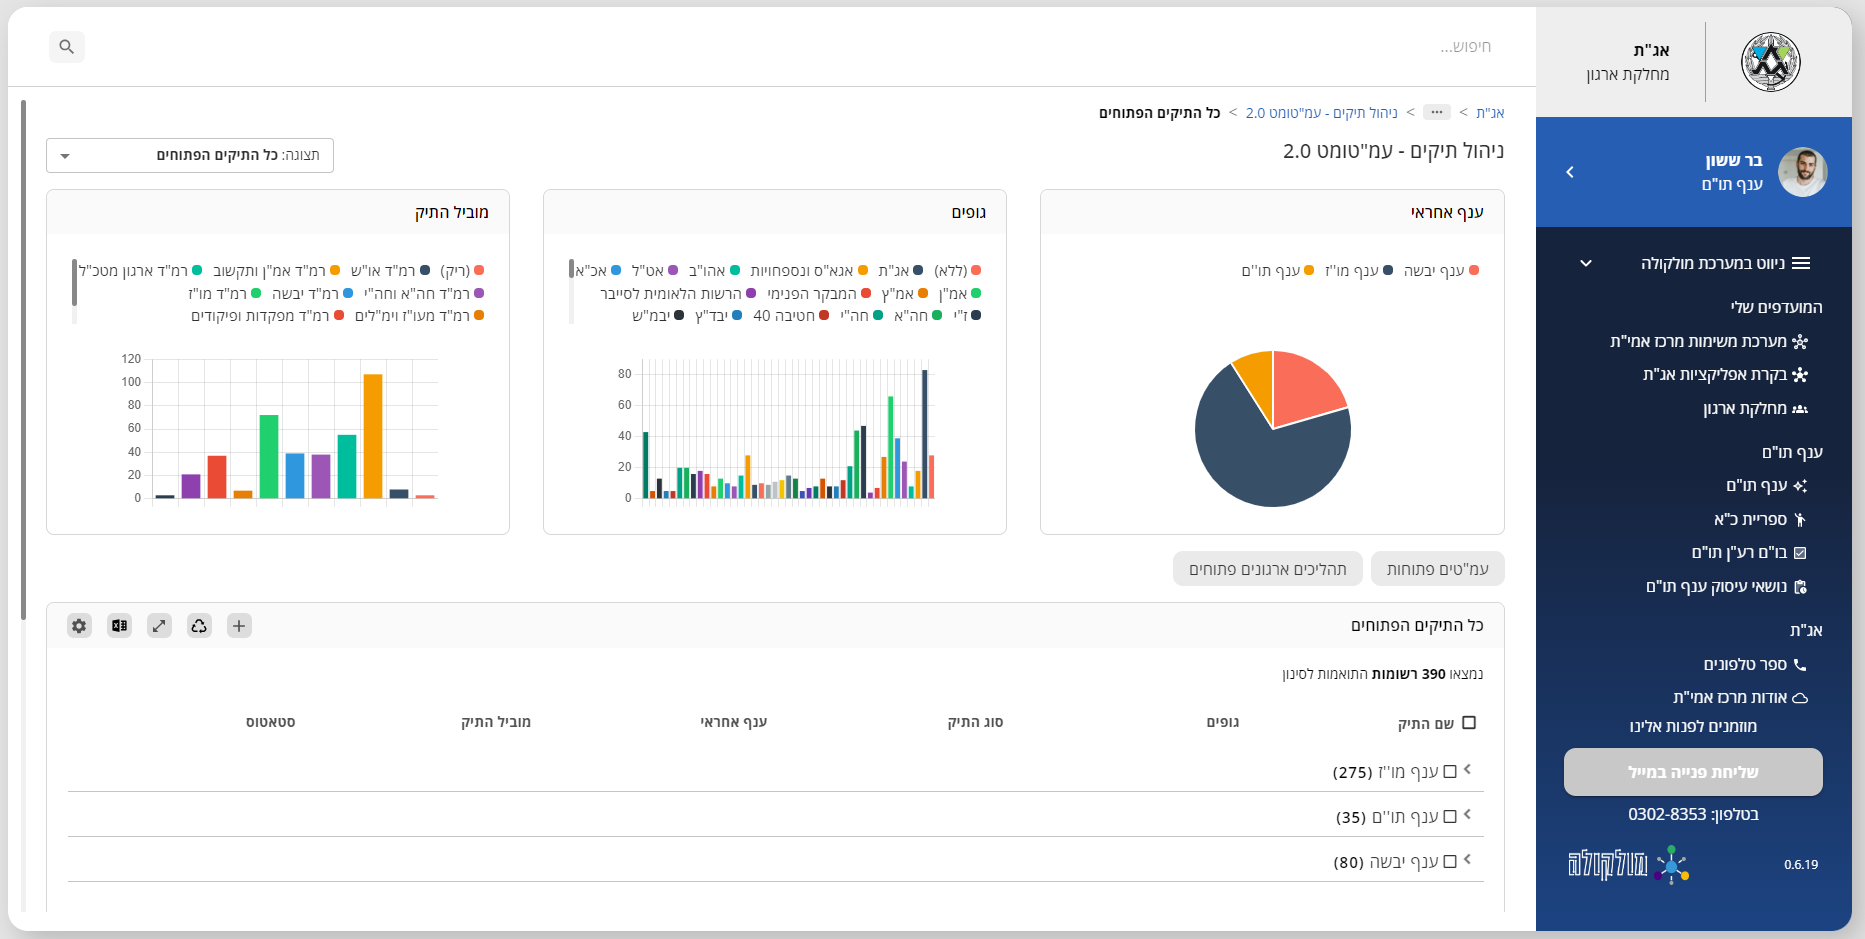Switch to תהליכים ארגונים פתוחים tab
The width and height of the screenshot is (1865, 939).
coord(1268,568)
